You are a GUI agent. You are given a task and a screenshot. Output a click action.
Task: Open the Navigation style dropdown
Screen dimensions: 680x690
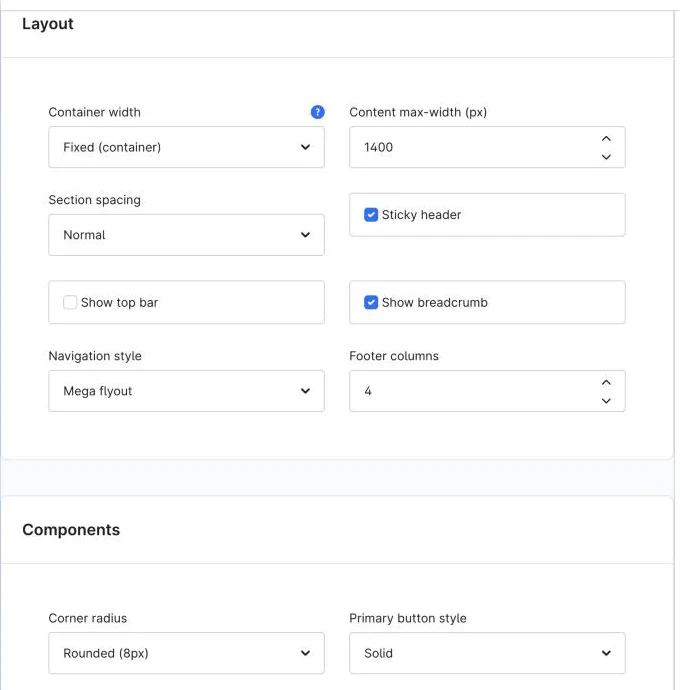click(x=186, y=391)
